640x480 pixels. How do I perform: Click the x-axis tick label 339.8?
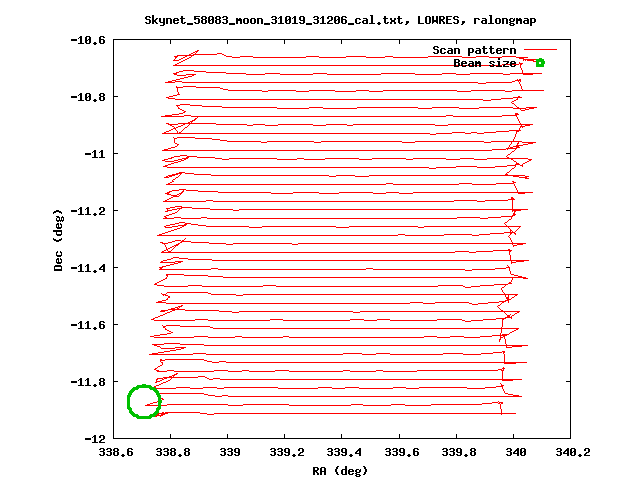(459, 452)
